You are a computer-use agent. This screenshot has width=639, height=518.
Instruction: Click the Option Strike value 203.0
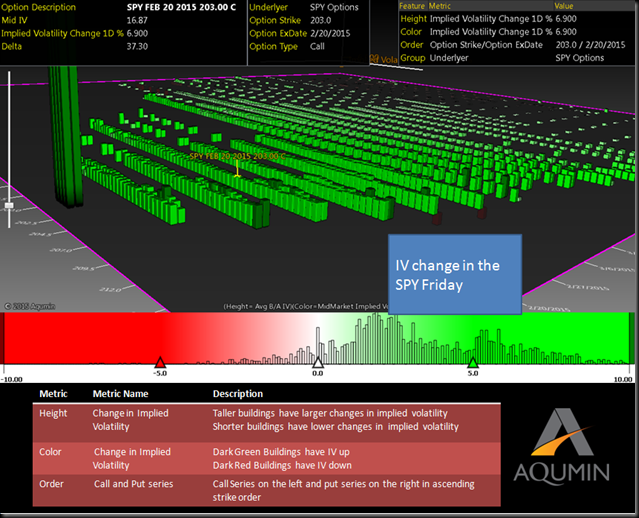tap(321, 20)
